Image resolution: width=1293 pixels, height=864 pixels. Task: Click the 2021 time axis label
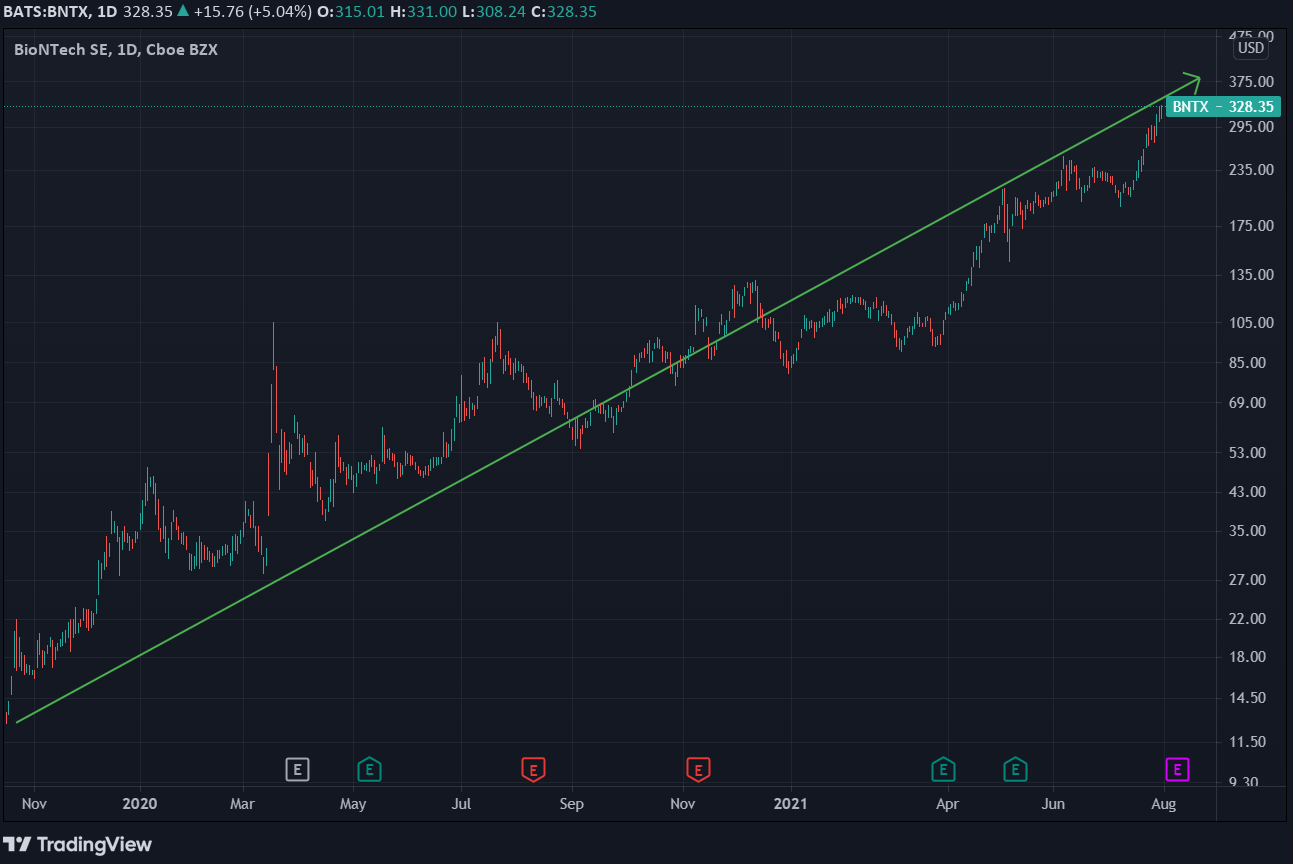(x=790, y=803)
